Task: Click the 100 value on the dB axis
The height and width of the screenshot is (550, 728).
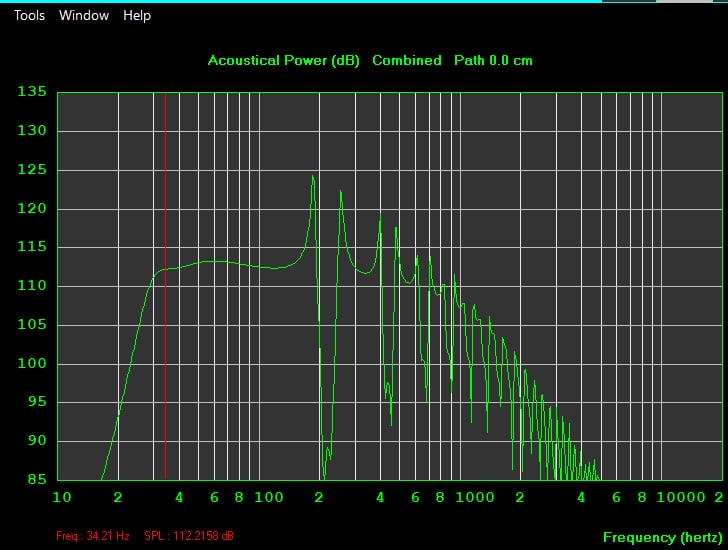Action: pyautogui.click(x=32, y=363)
